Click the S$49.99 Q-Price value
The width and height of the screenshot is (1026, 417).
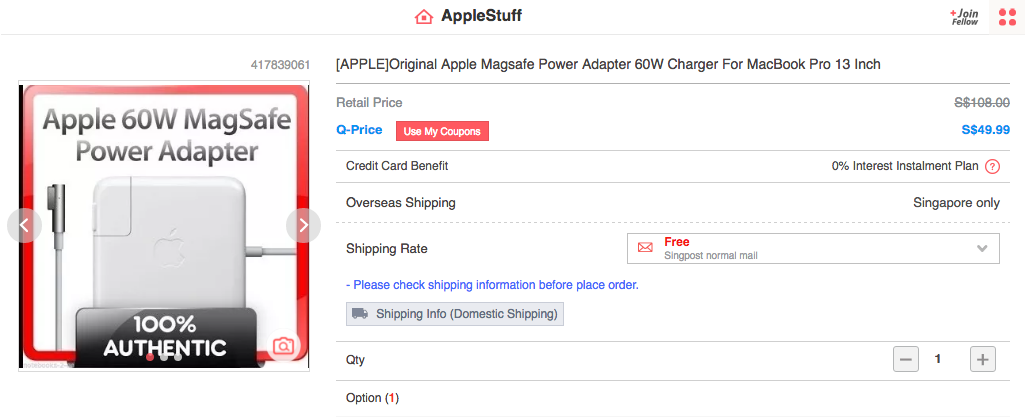(x=985, y=130)
